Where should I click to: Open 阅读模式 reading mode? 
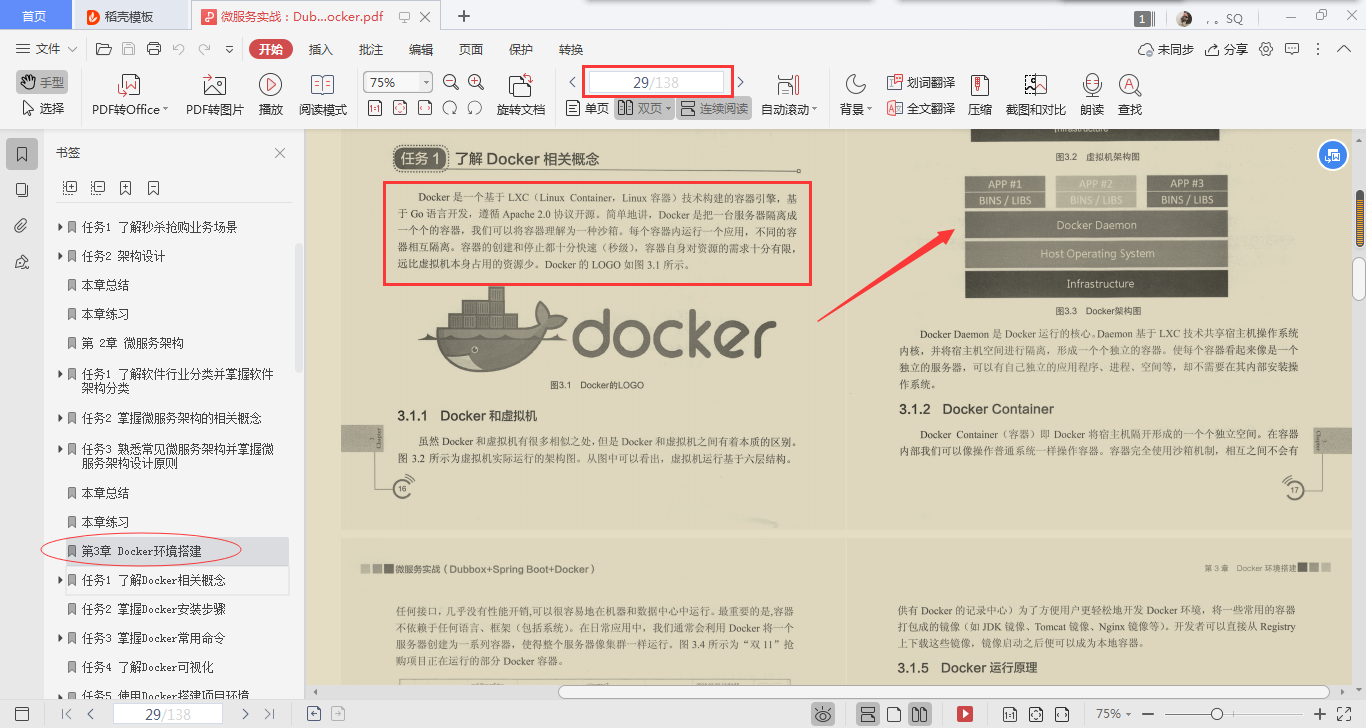click(x=322, y=85)
